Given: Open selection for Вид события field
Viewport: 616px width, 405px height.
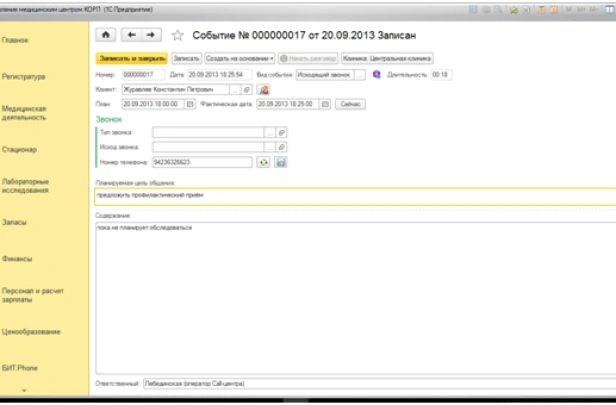Looking at the screenshot, I should pyautogui.click(x=361, y=74).
